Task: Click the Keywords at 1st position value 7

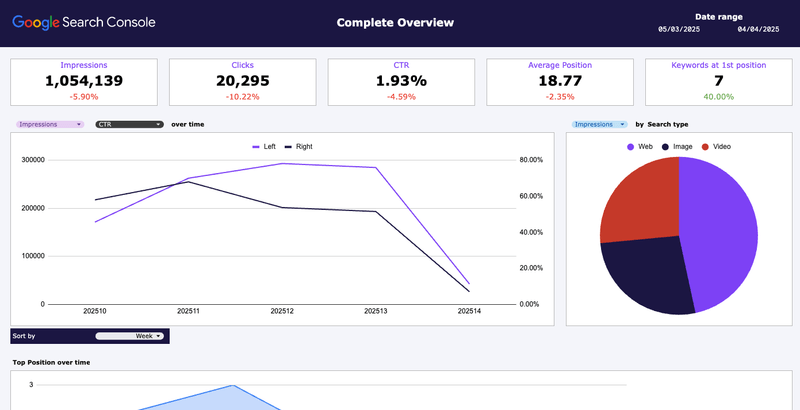Action: [x=719, y=81]
